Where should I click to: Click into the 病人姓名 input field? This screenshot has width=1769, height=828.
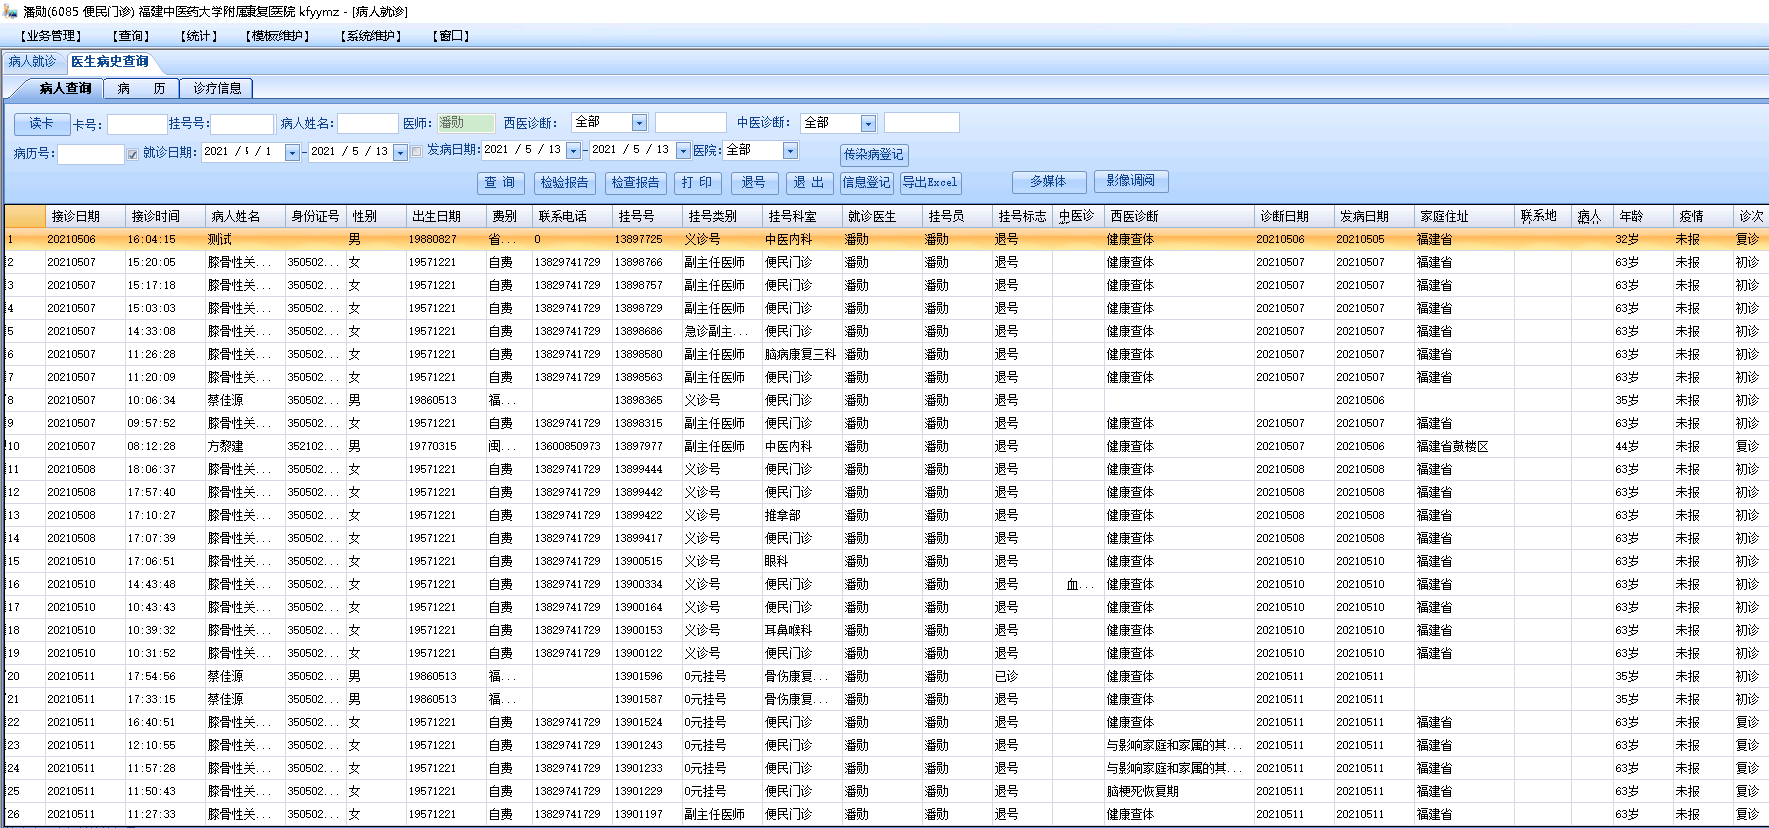coord(367,124)
